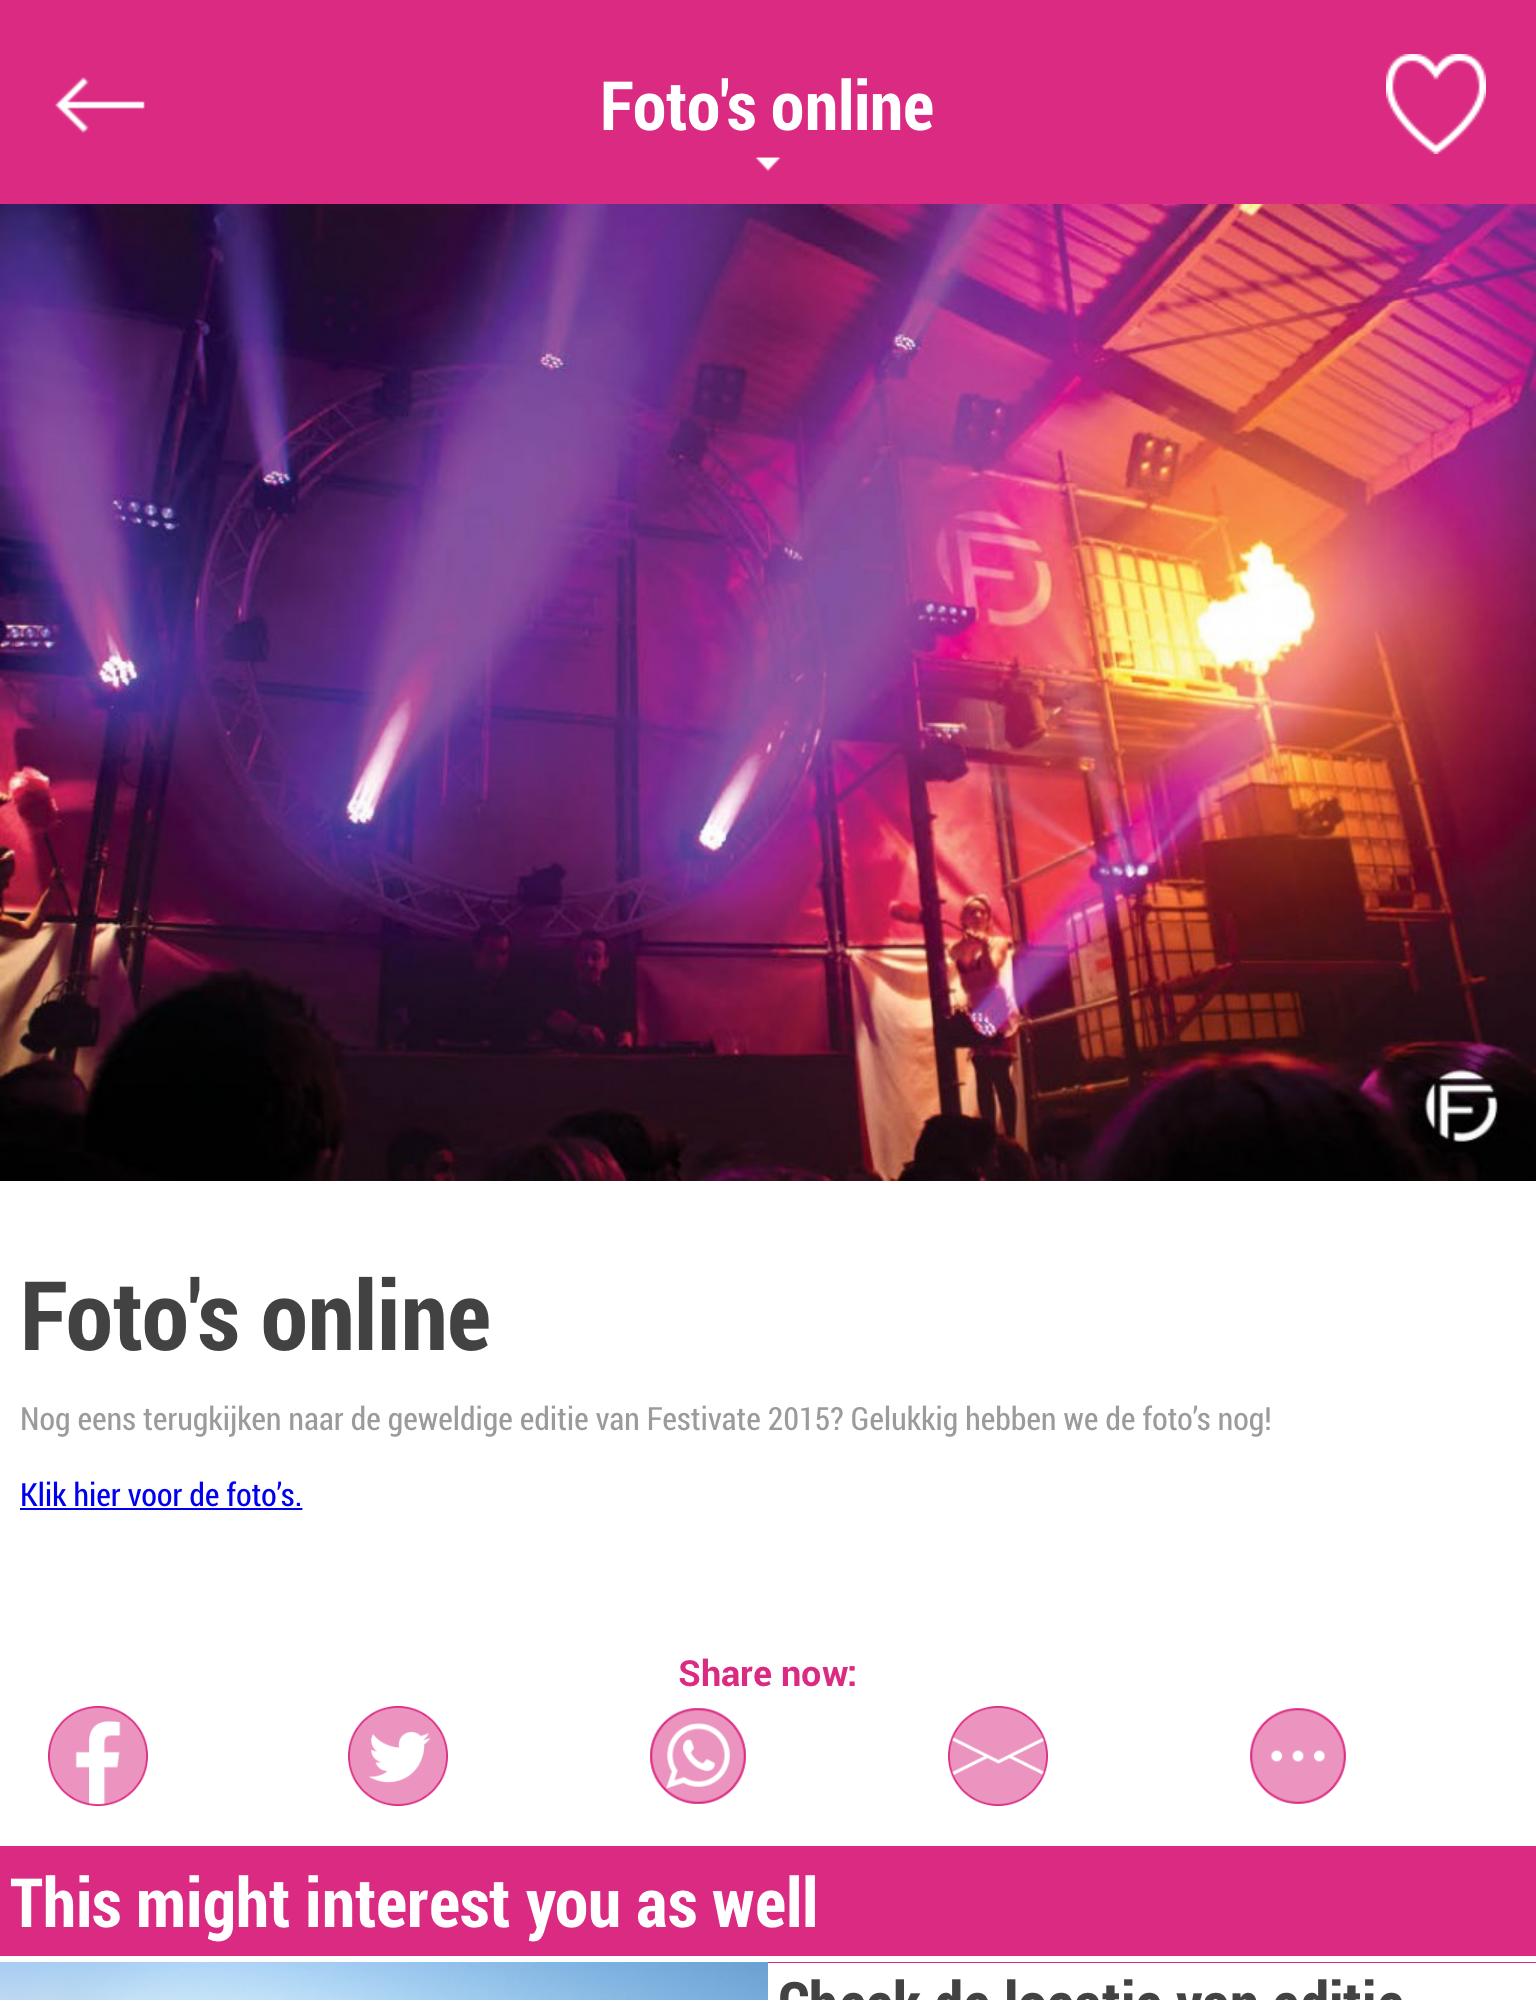Click the 'Share now:' label
1536x2012 pixels.
pyautogui.click(x=767, y=1674)
